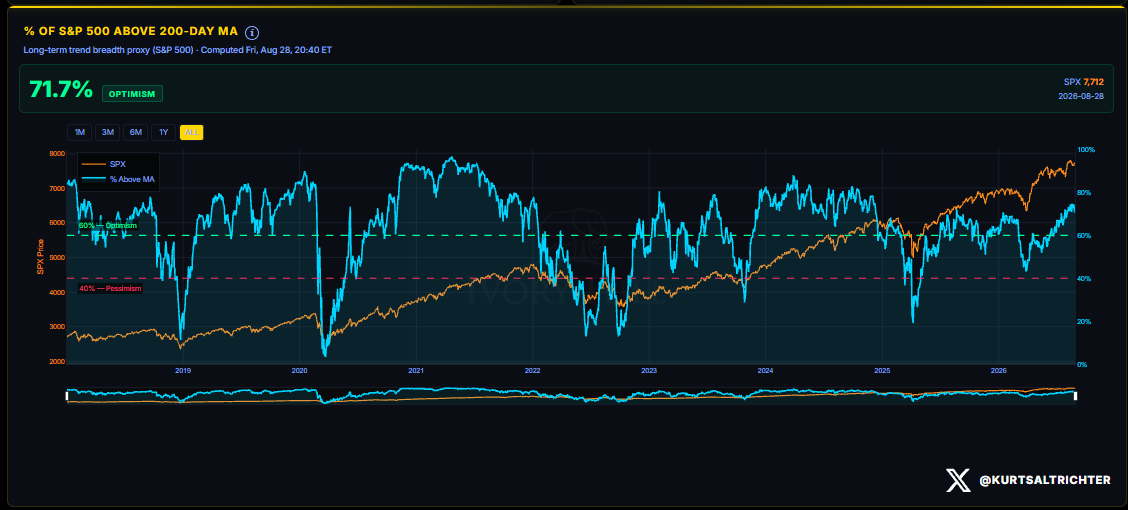Screen dimensions: 1128x510
Task: Toggle SPX series in chart legend
Action: point(106,165)
